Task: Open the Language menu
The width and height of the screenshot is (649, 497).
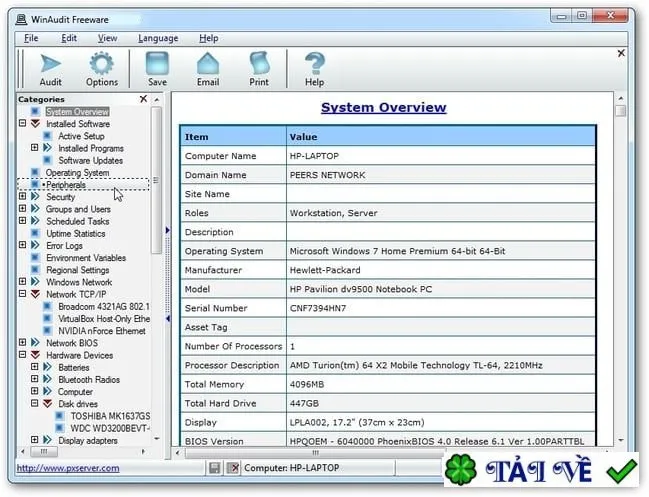Action: coord(158,38)
